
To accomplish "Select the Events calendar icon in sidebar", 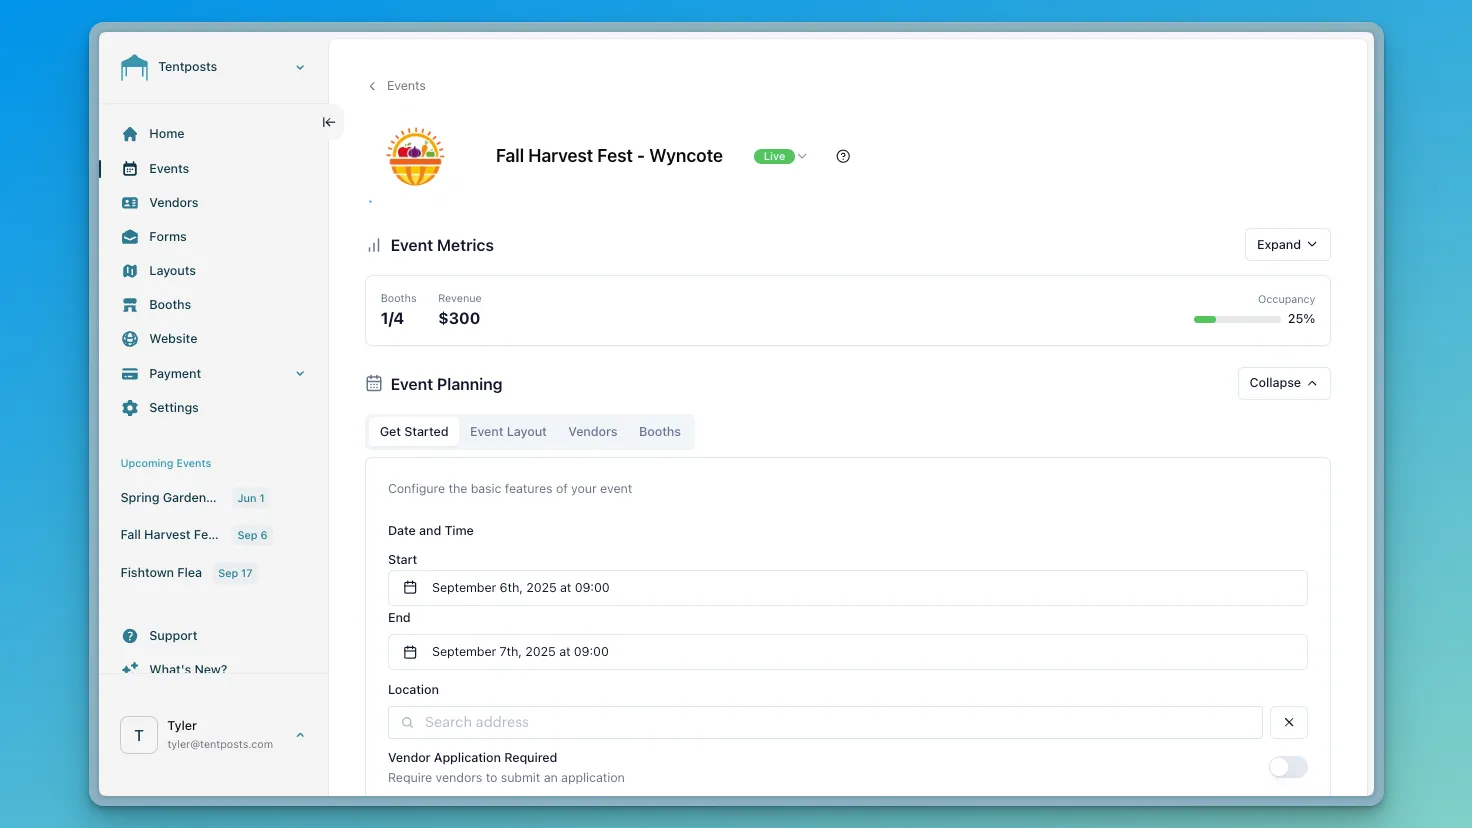I will (130, 168).
